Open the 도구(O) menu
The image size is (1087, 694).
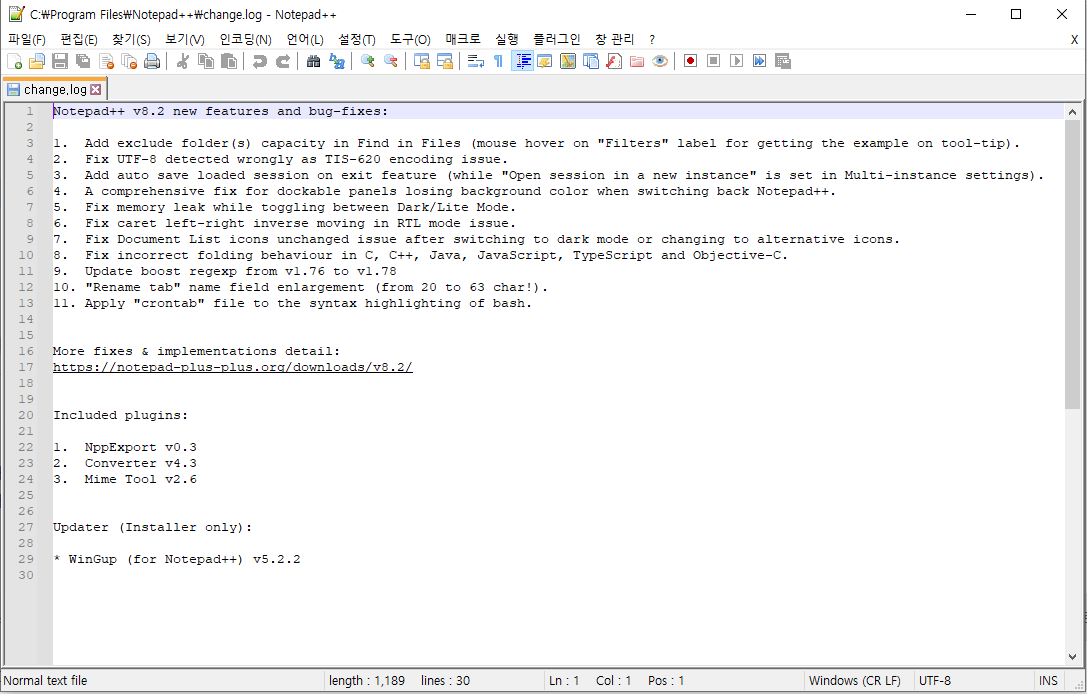410,40
